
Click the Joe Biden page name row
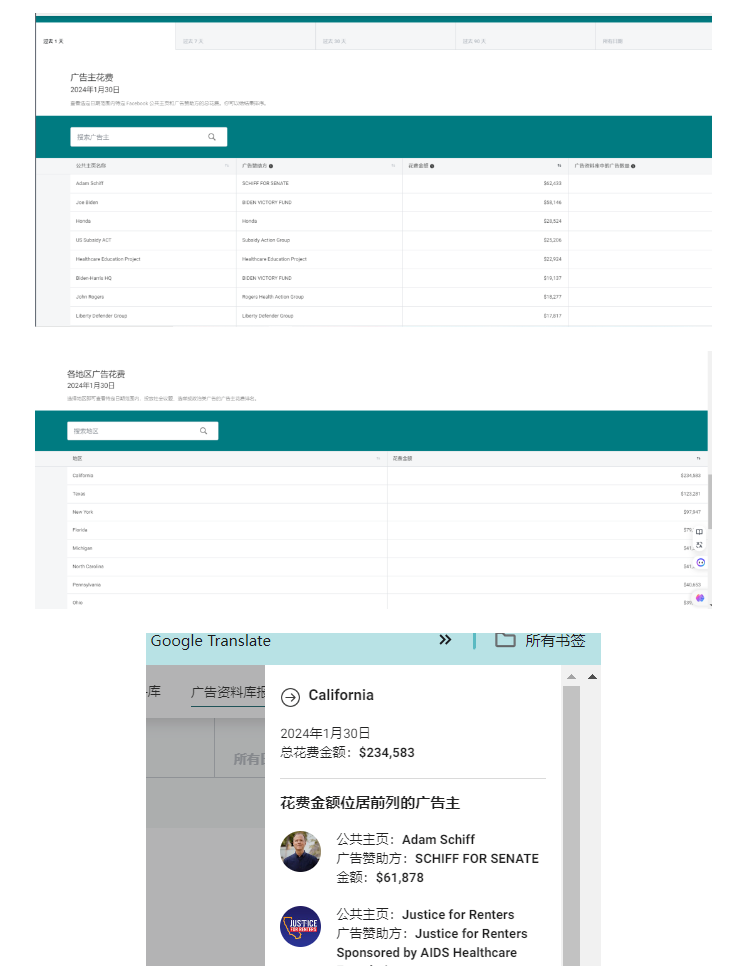point(87,202)
